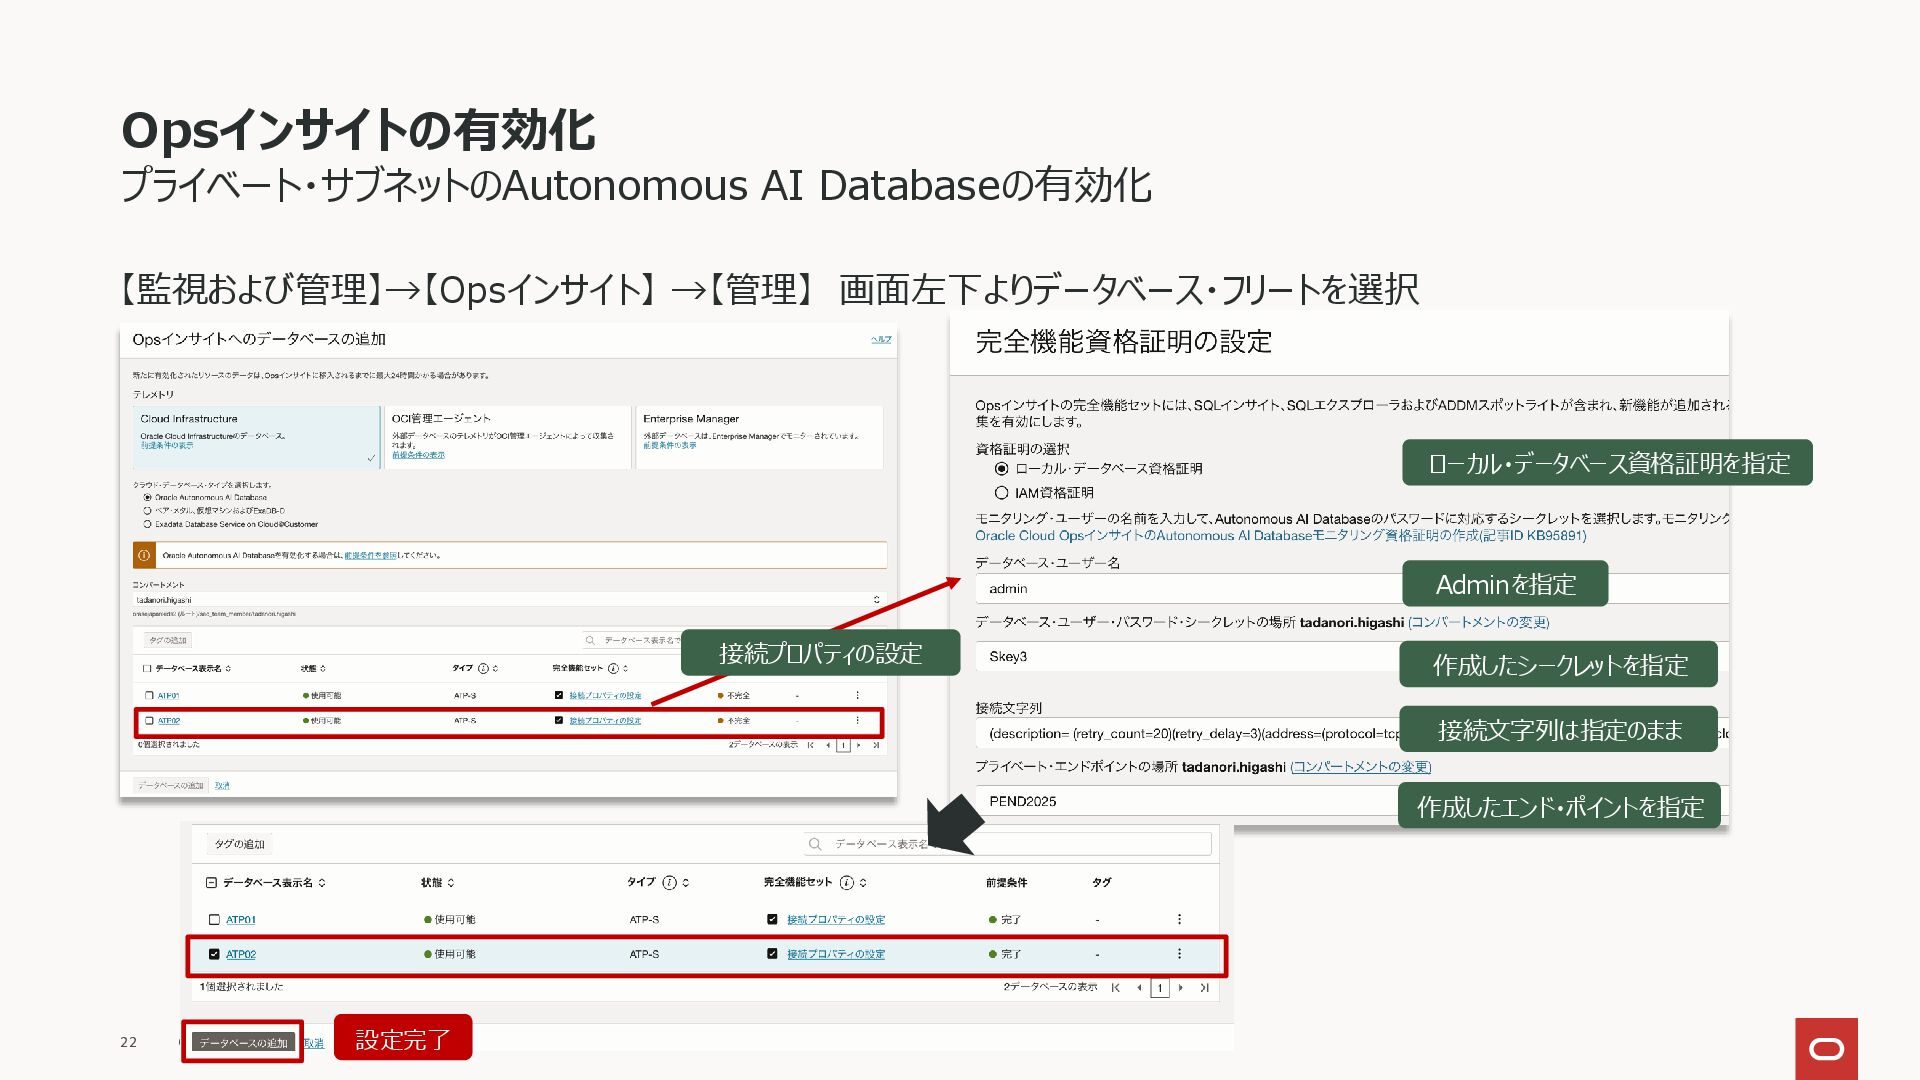This screenshot has width=1920, height=1080.
Task: Check the ATP01 row checkbox
Action: tap(214, 919)
